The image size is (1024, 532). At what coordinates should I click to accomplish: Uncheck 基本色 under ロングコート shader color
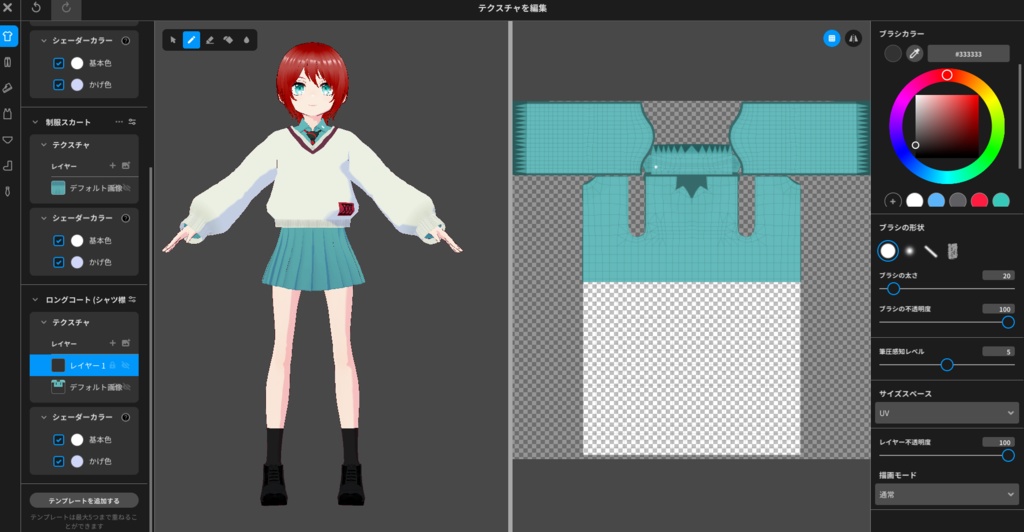pos(58,439)
